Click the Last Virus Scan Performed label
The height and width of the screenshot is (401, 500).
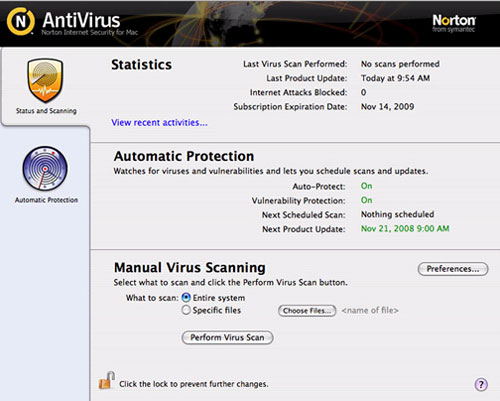pos(295,64)
